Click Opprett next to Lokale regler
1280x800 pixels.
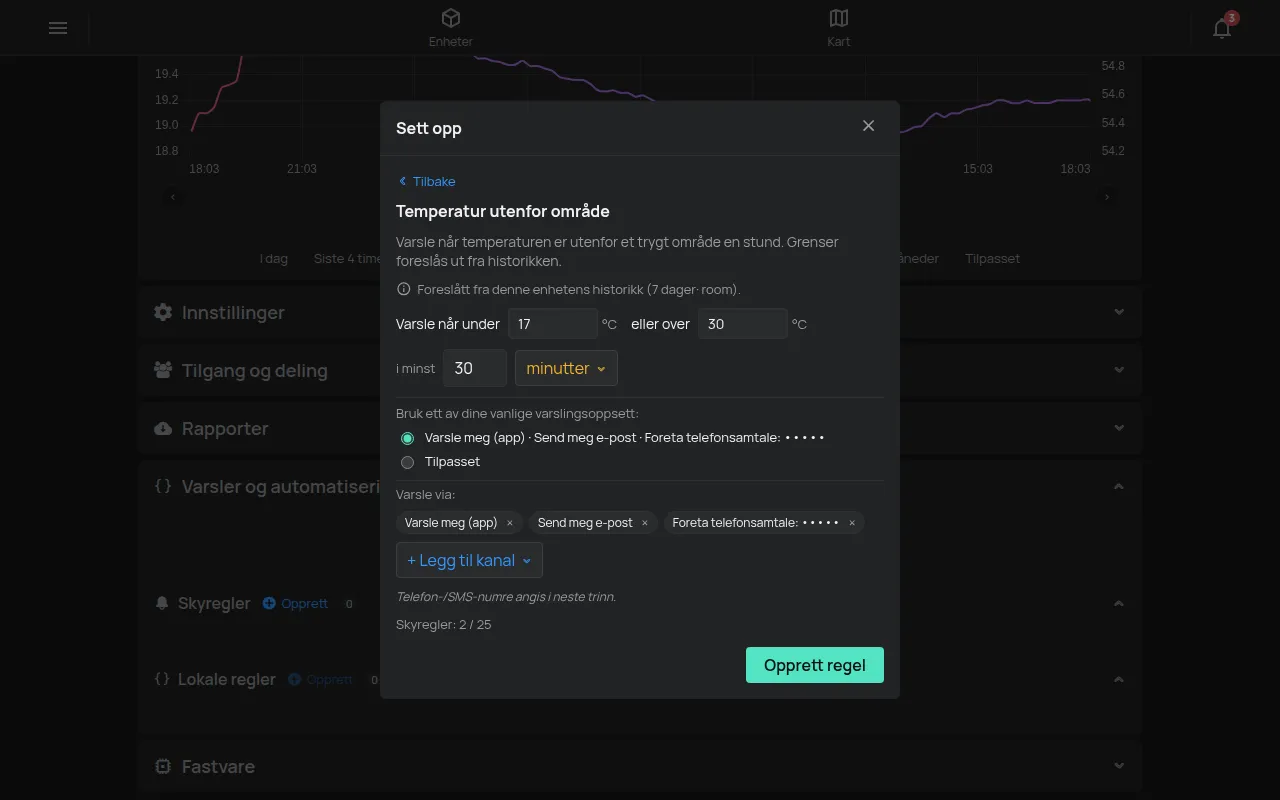pos(321,679)
